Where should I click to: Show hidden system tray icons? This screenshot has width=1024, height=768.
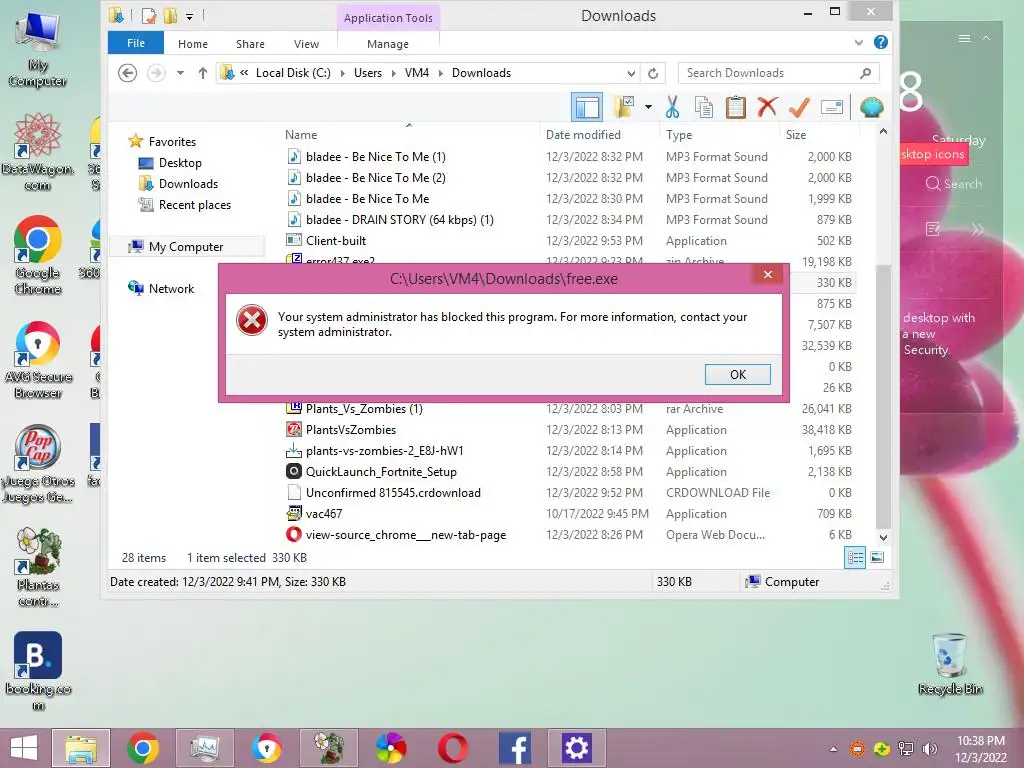pos(833,749)
